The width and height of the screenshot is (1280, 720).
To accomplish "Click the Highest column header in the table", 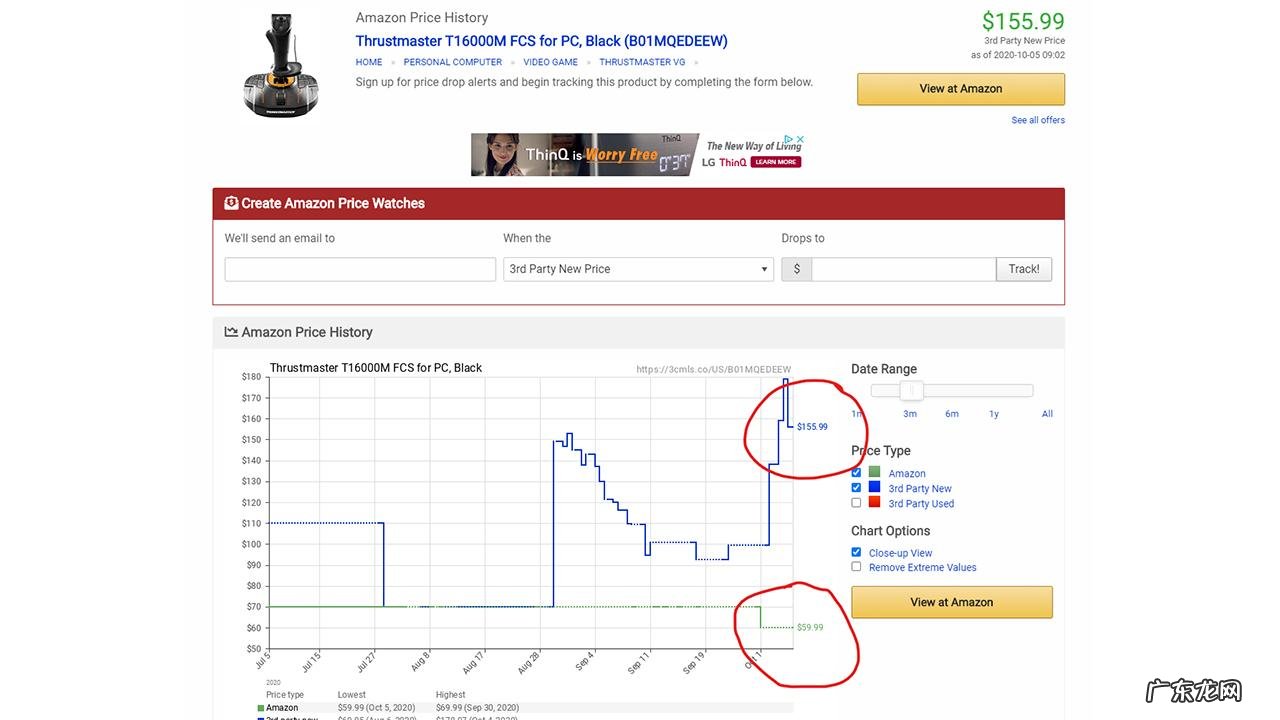I will tap(451, 695).
